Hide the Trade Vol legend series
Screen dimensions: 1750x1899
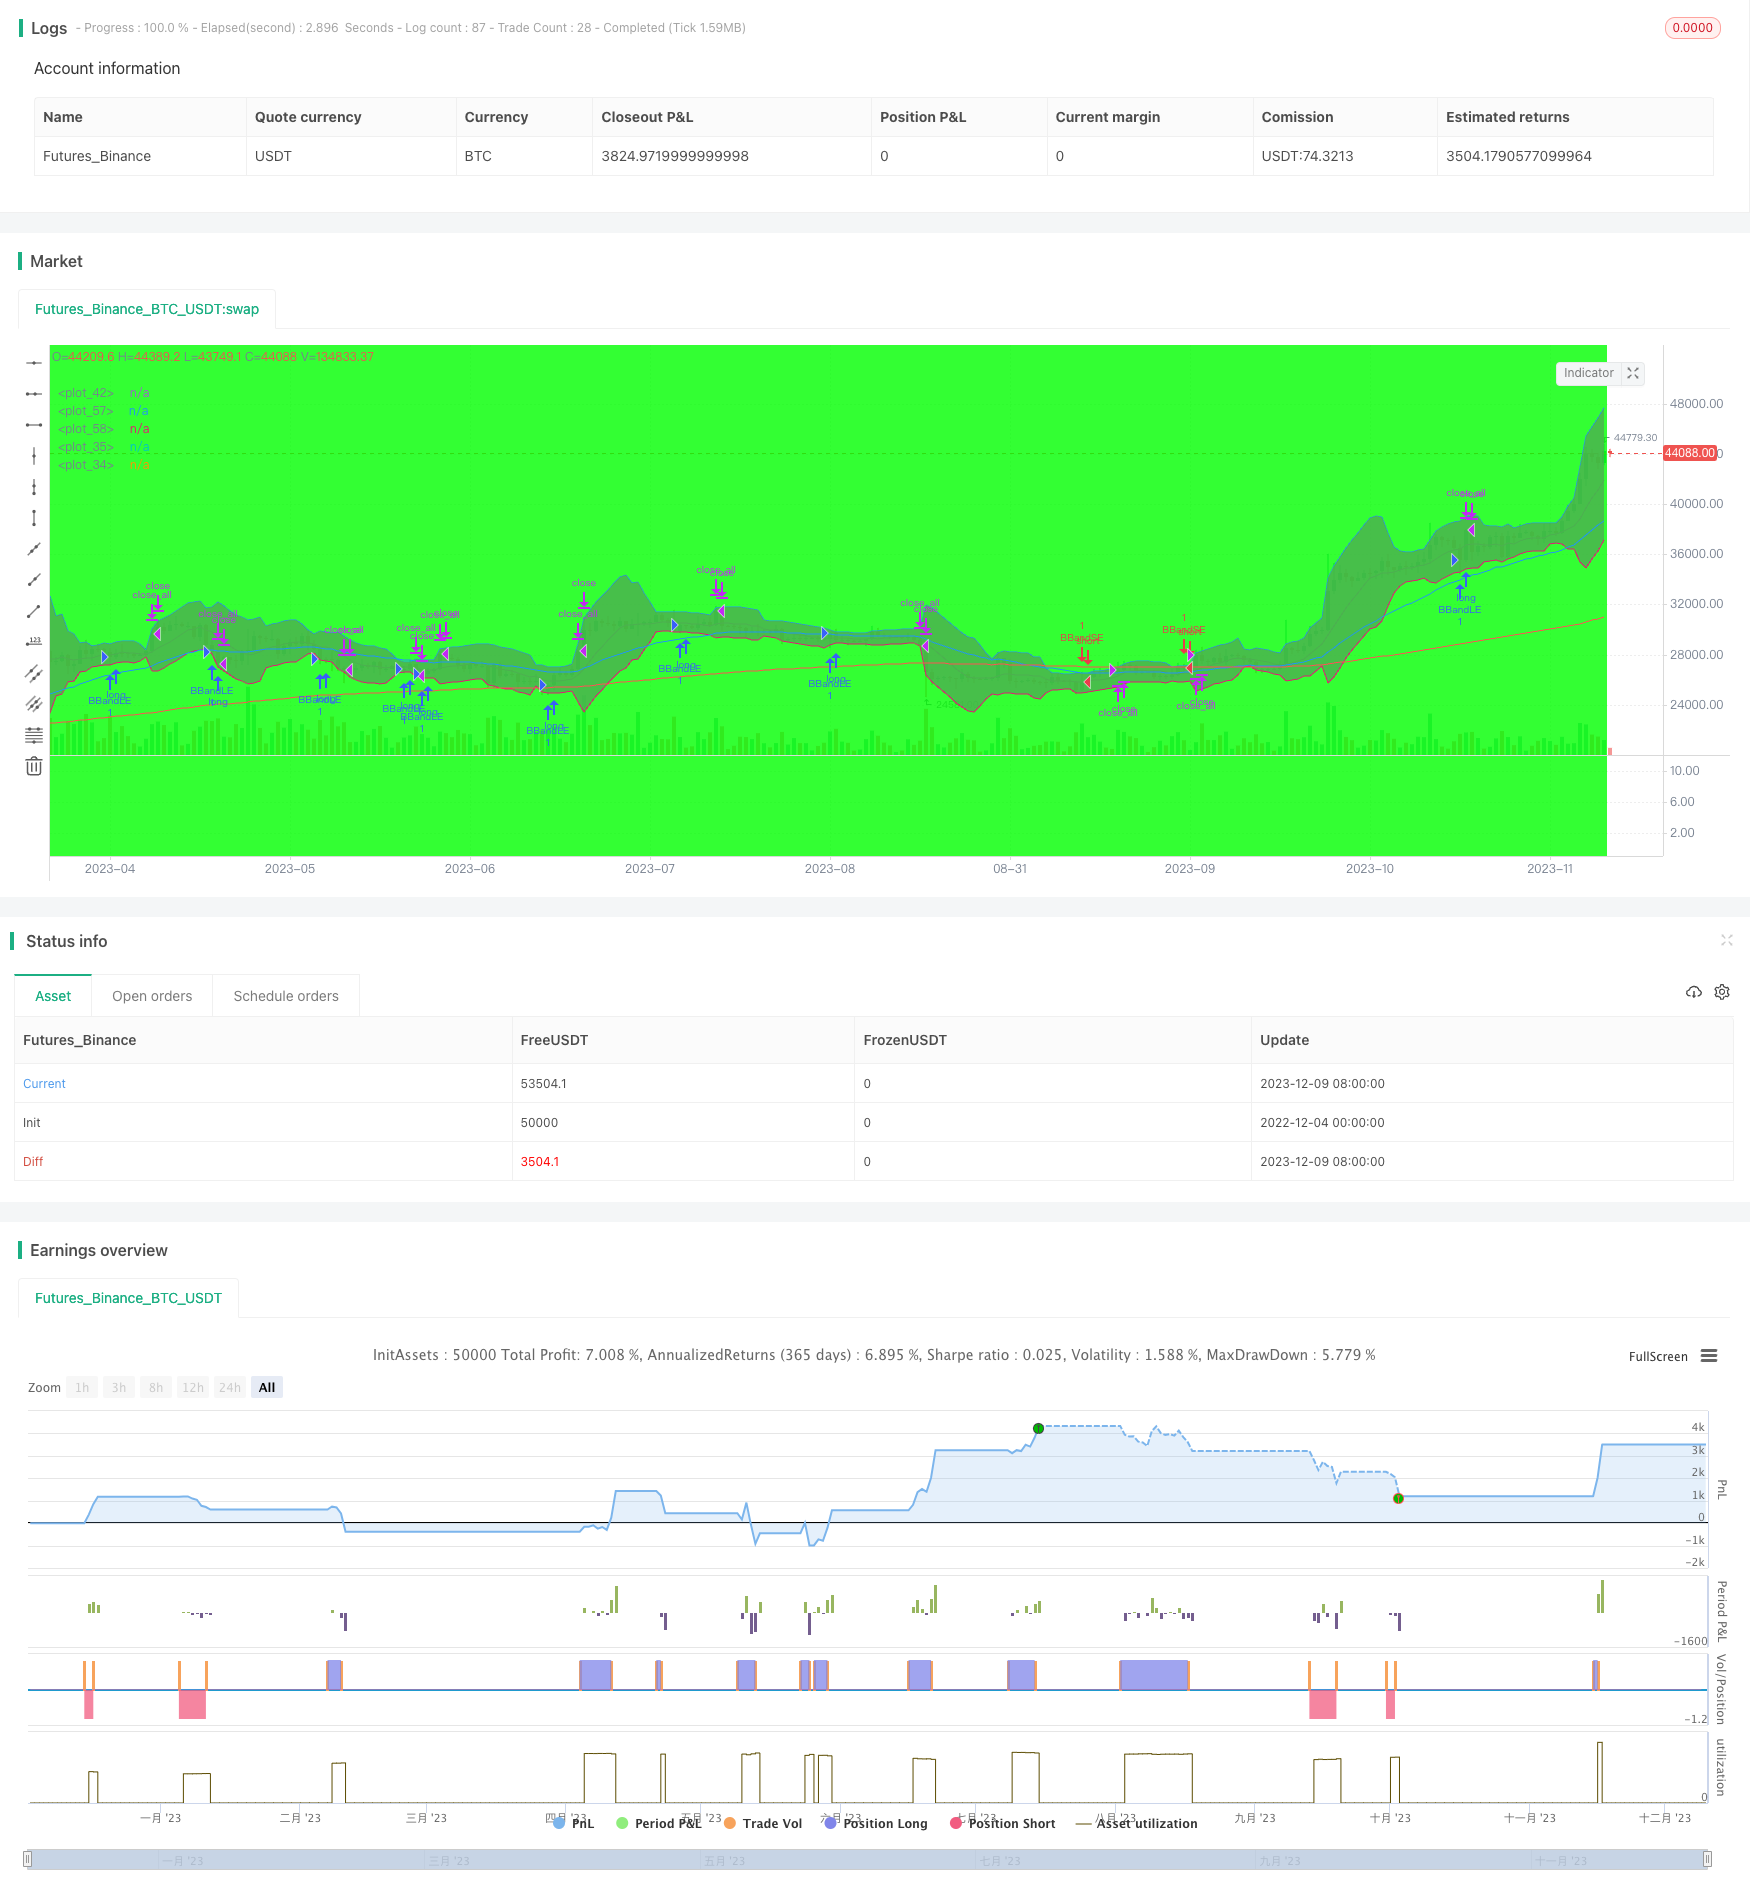(763, 1823)
